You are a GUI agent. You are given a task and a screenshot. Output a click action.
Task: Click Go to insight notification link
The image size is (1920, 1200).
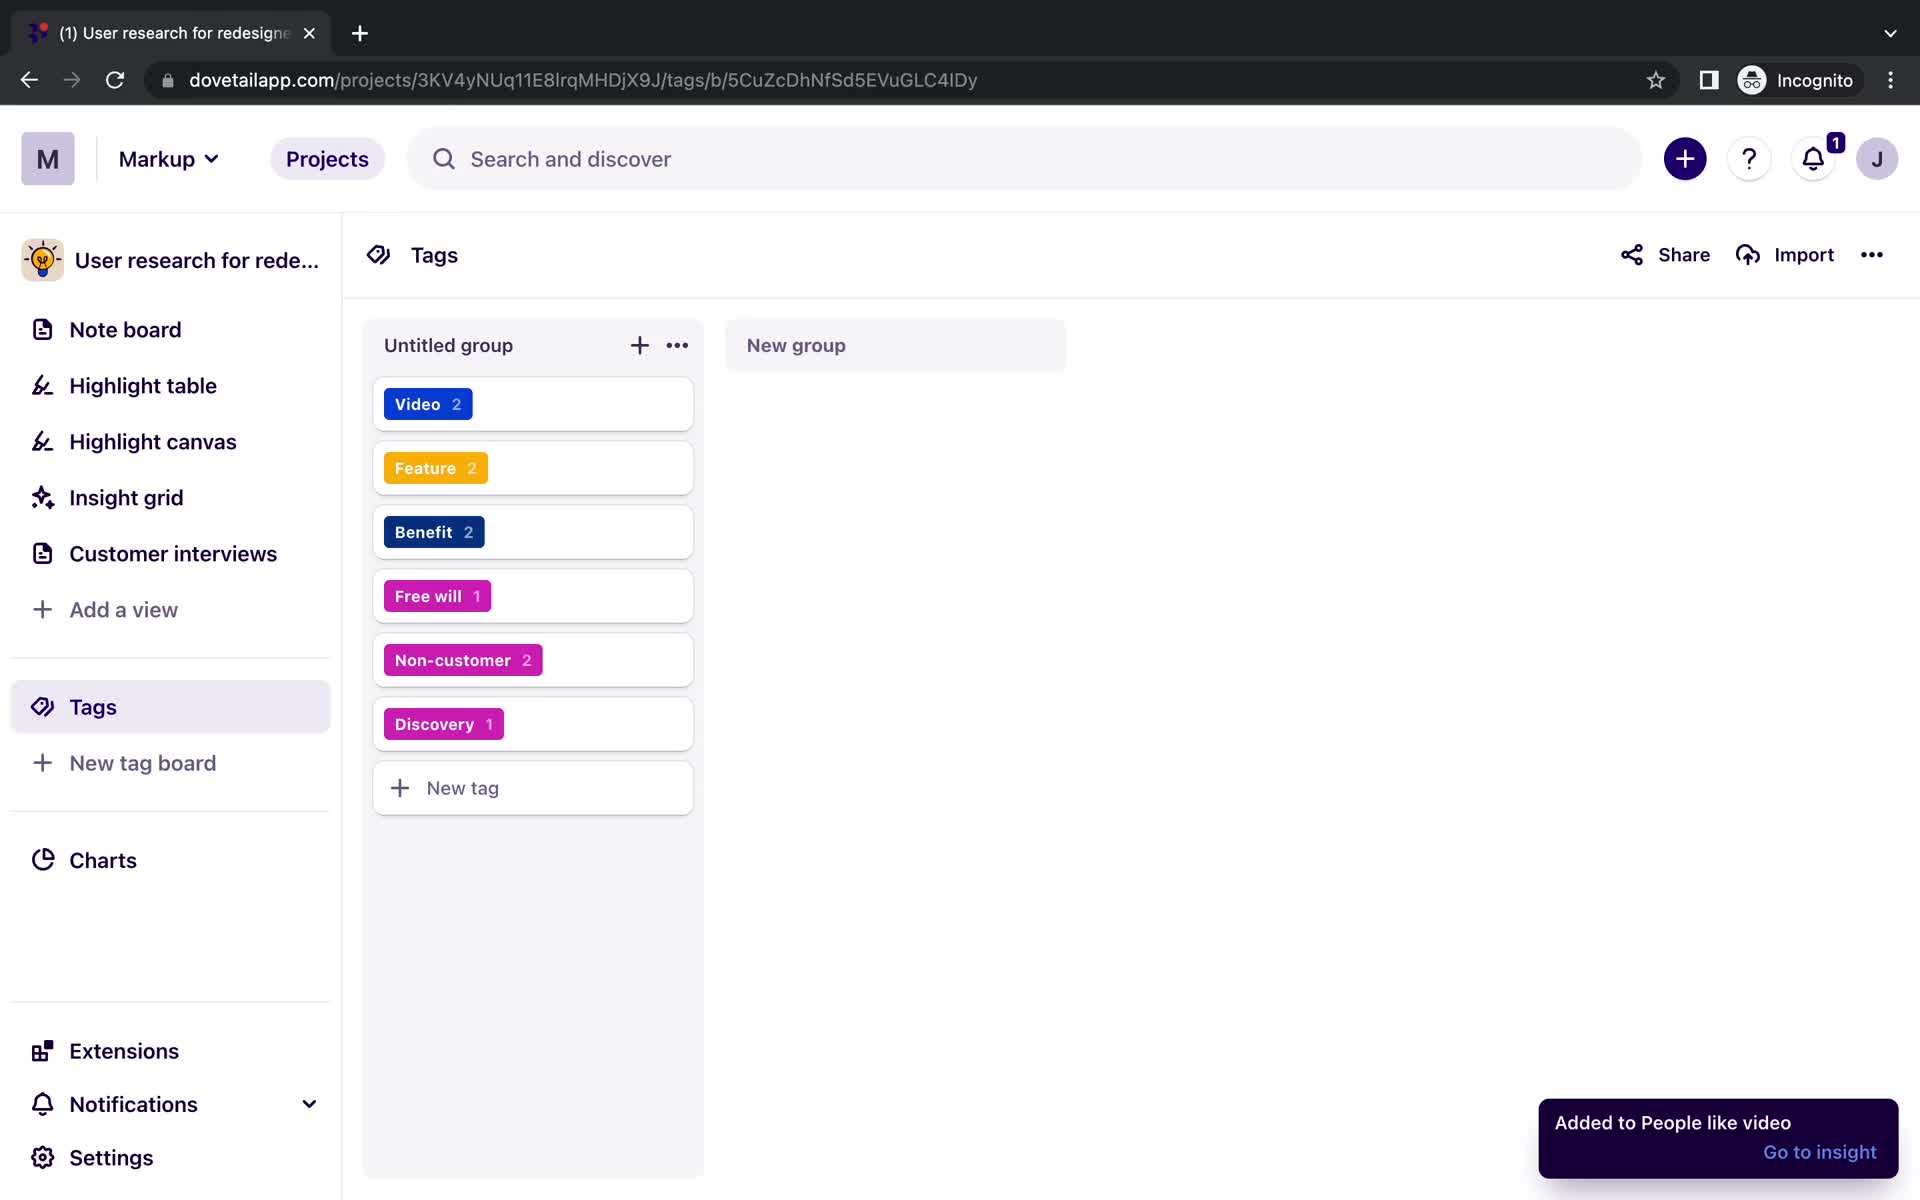pos(1819,1152)
